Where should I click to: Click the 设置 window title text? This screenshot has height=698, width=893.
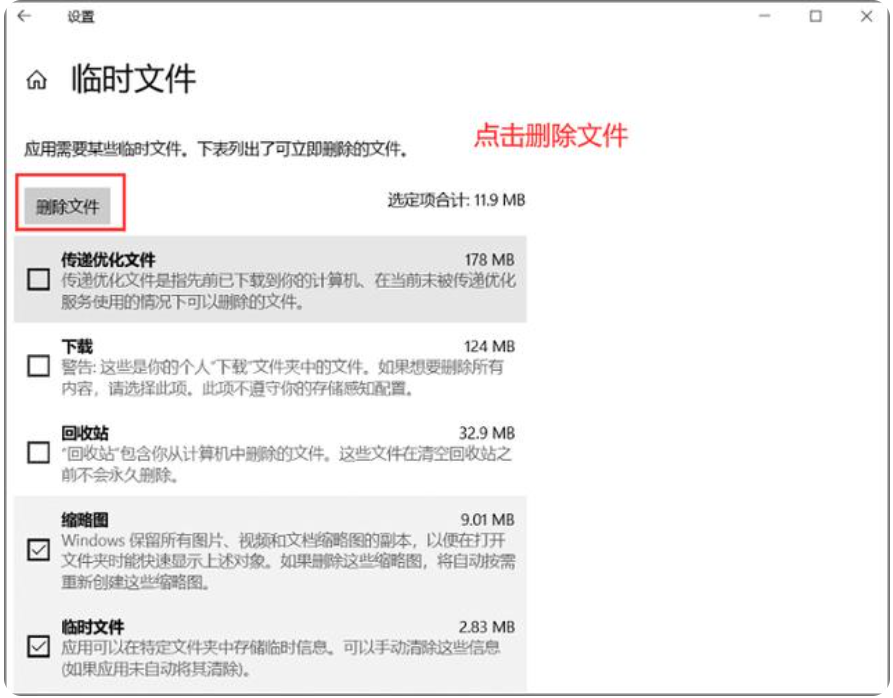point(81,17)
